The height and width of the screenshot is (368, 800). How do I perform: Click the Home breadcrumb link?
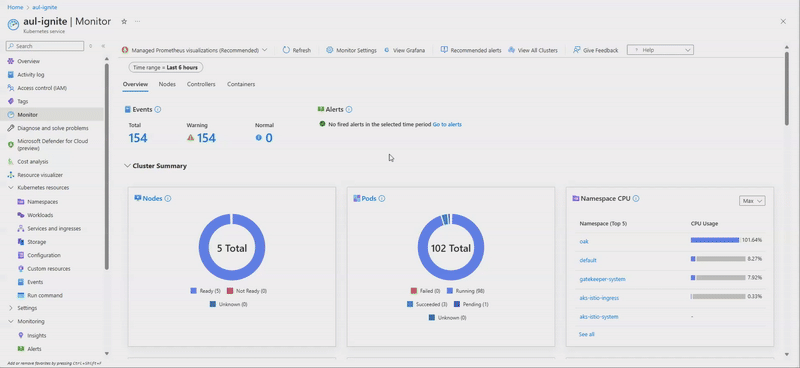(x=15, y=7)
